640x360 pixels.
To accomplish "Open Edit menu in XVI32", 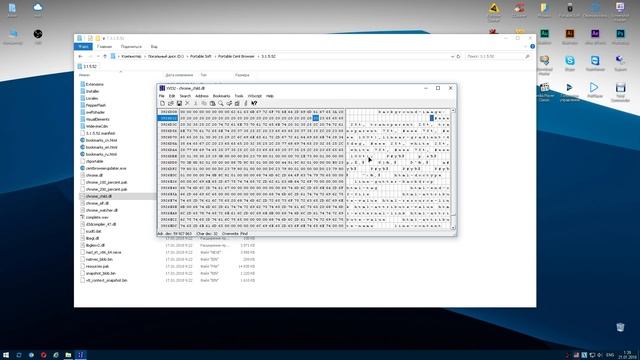I will pos(172,96).
